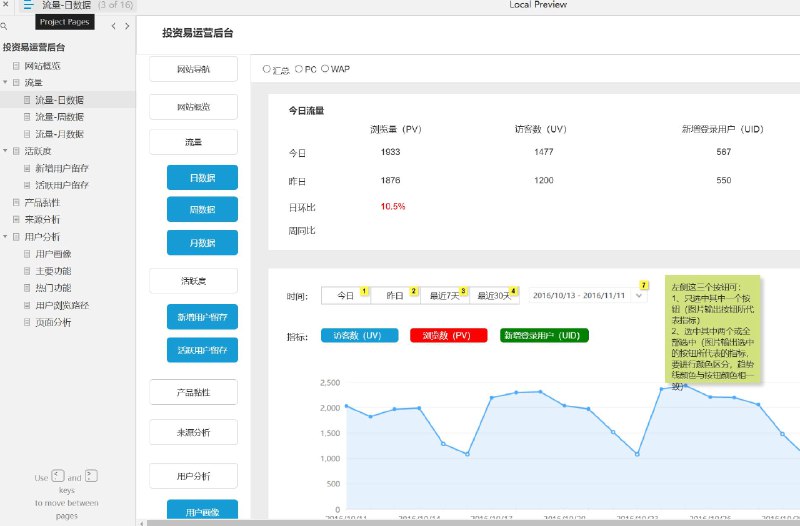Open 用户画像 page in tree
Viewport: 800px width, 526px height.
[x=53, y=254]
